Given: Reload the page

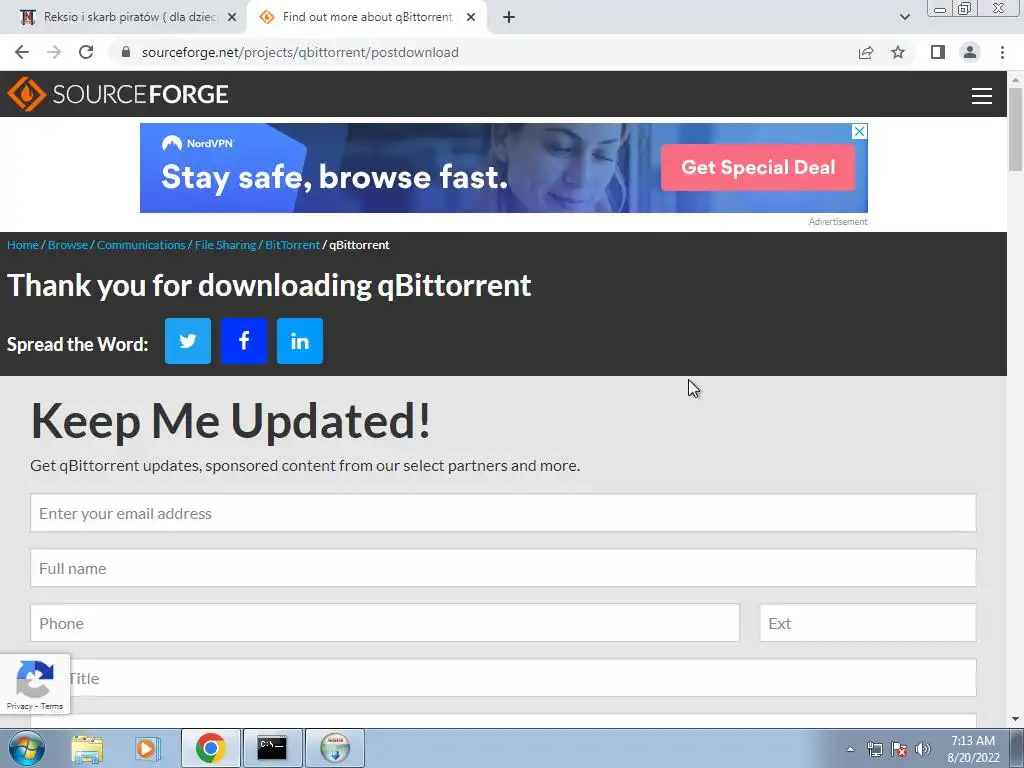Looking at the screenshot, I should pyautogui.click(x=86, y=52).
